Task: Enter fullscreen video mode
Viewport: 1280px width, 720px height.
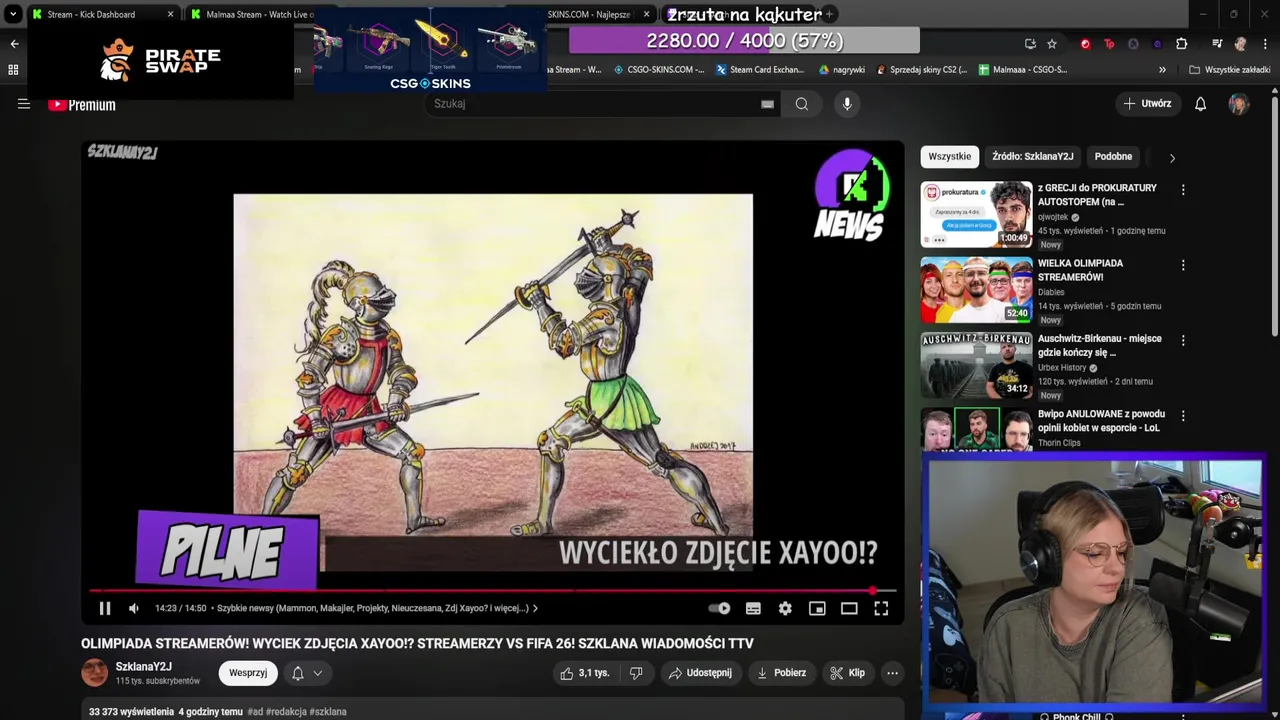Action: (881, 608)
